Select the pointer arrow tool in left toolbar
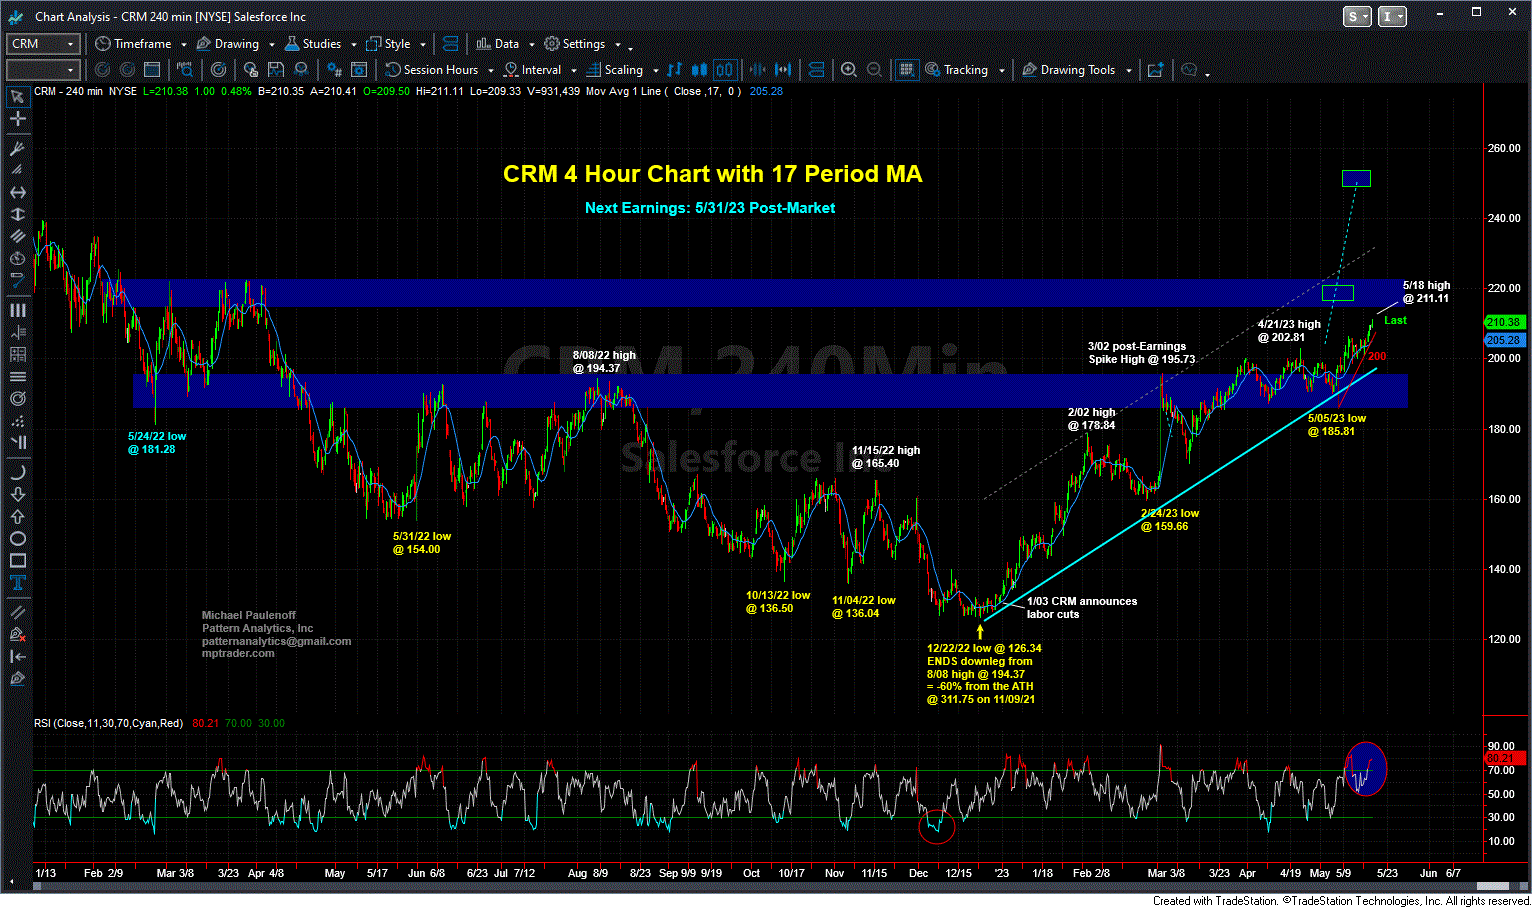This screenshot has width=1532, height=907. tap(17, 96)
